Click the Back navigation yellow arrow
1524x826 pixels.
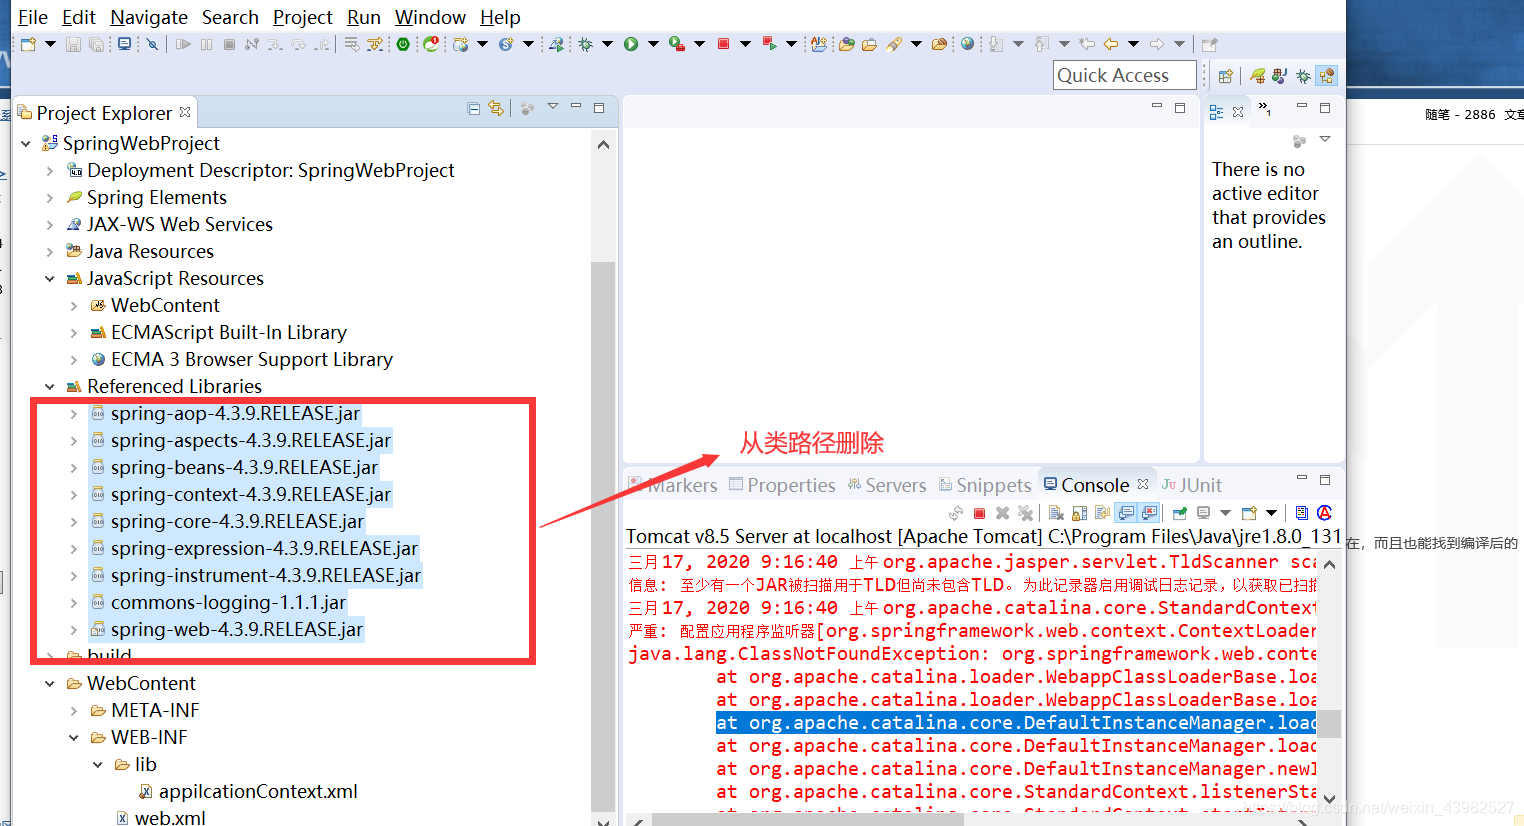1110,44
